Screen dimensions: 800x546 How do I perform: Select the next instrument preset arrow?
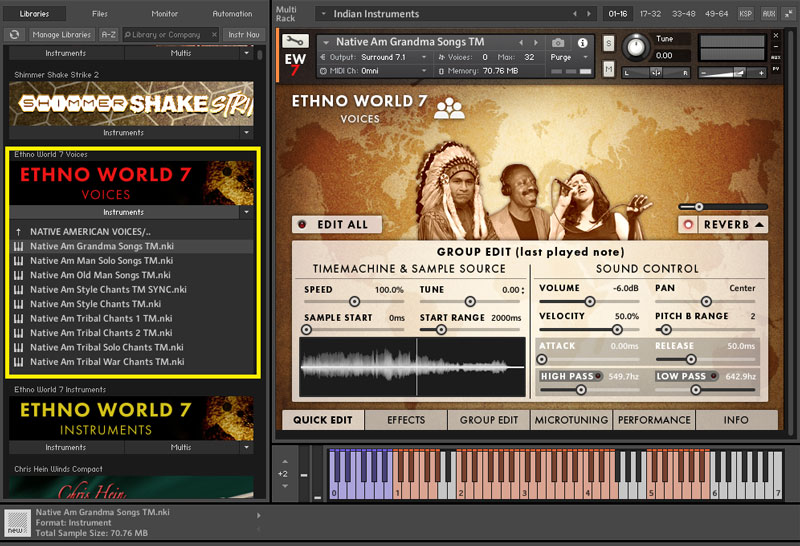click(x=536, y=42)
